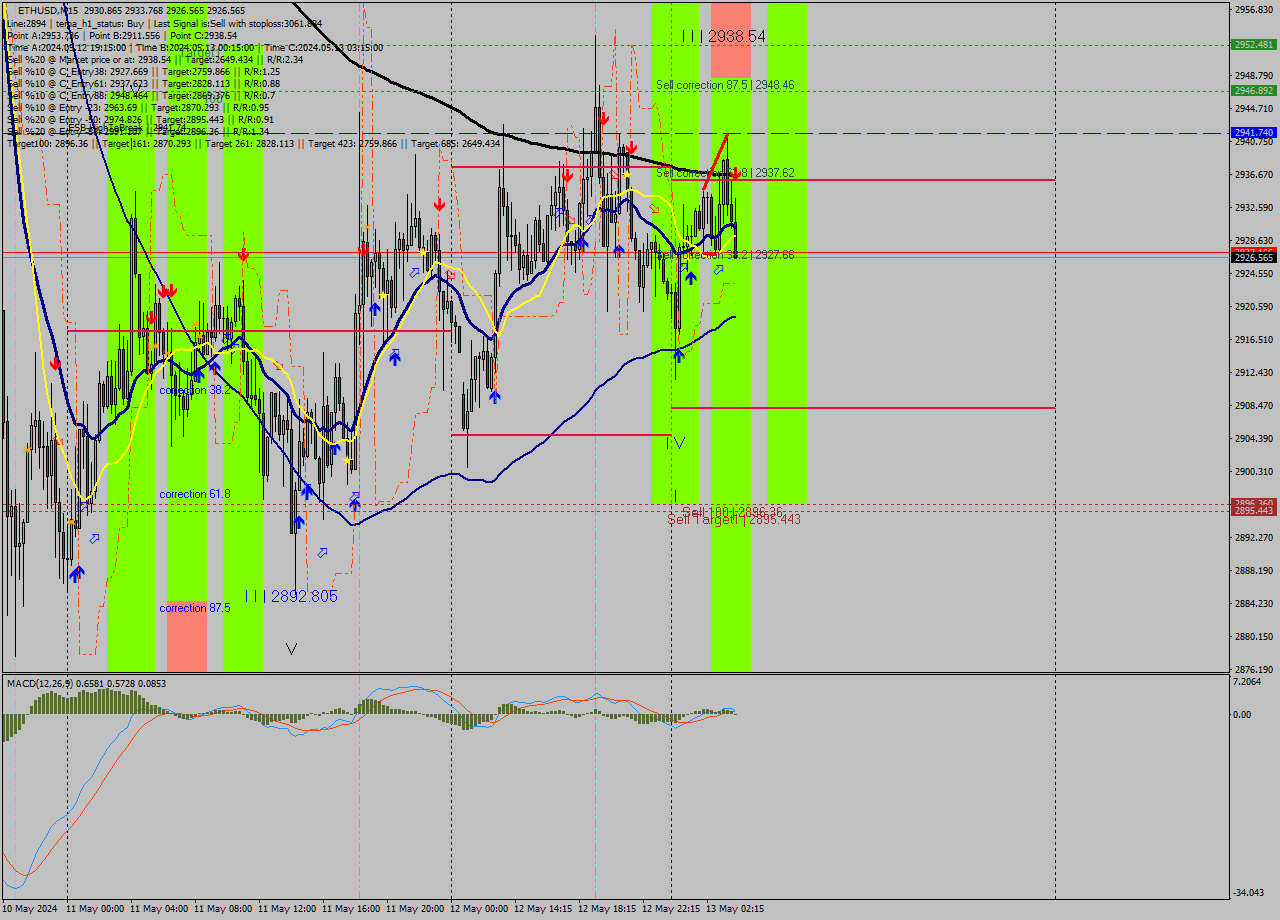Click the blue 2941.740 price tag on the axis
The height and width of the screenshot is (920, 1280).
[1253, 131]
